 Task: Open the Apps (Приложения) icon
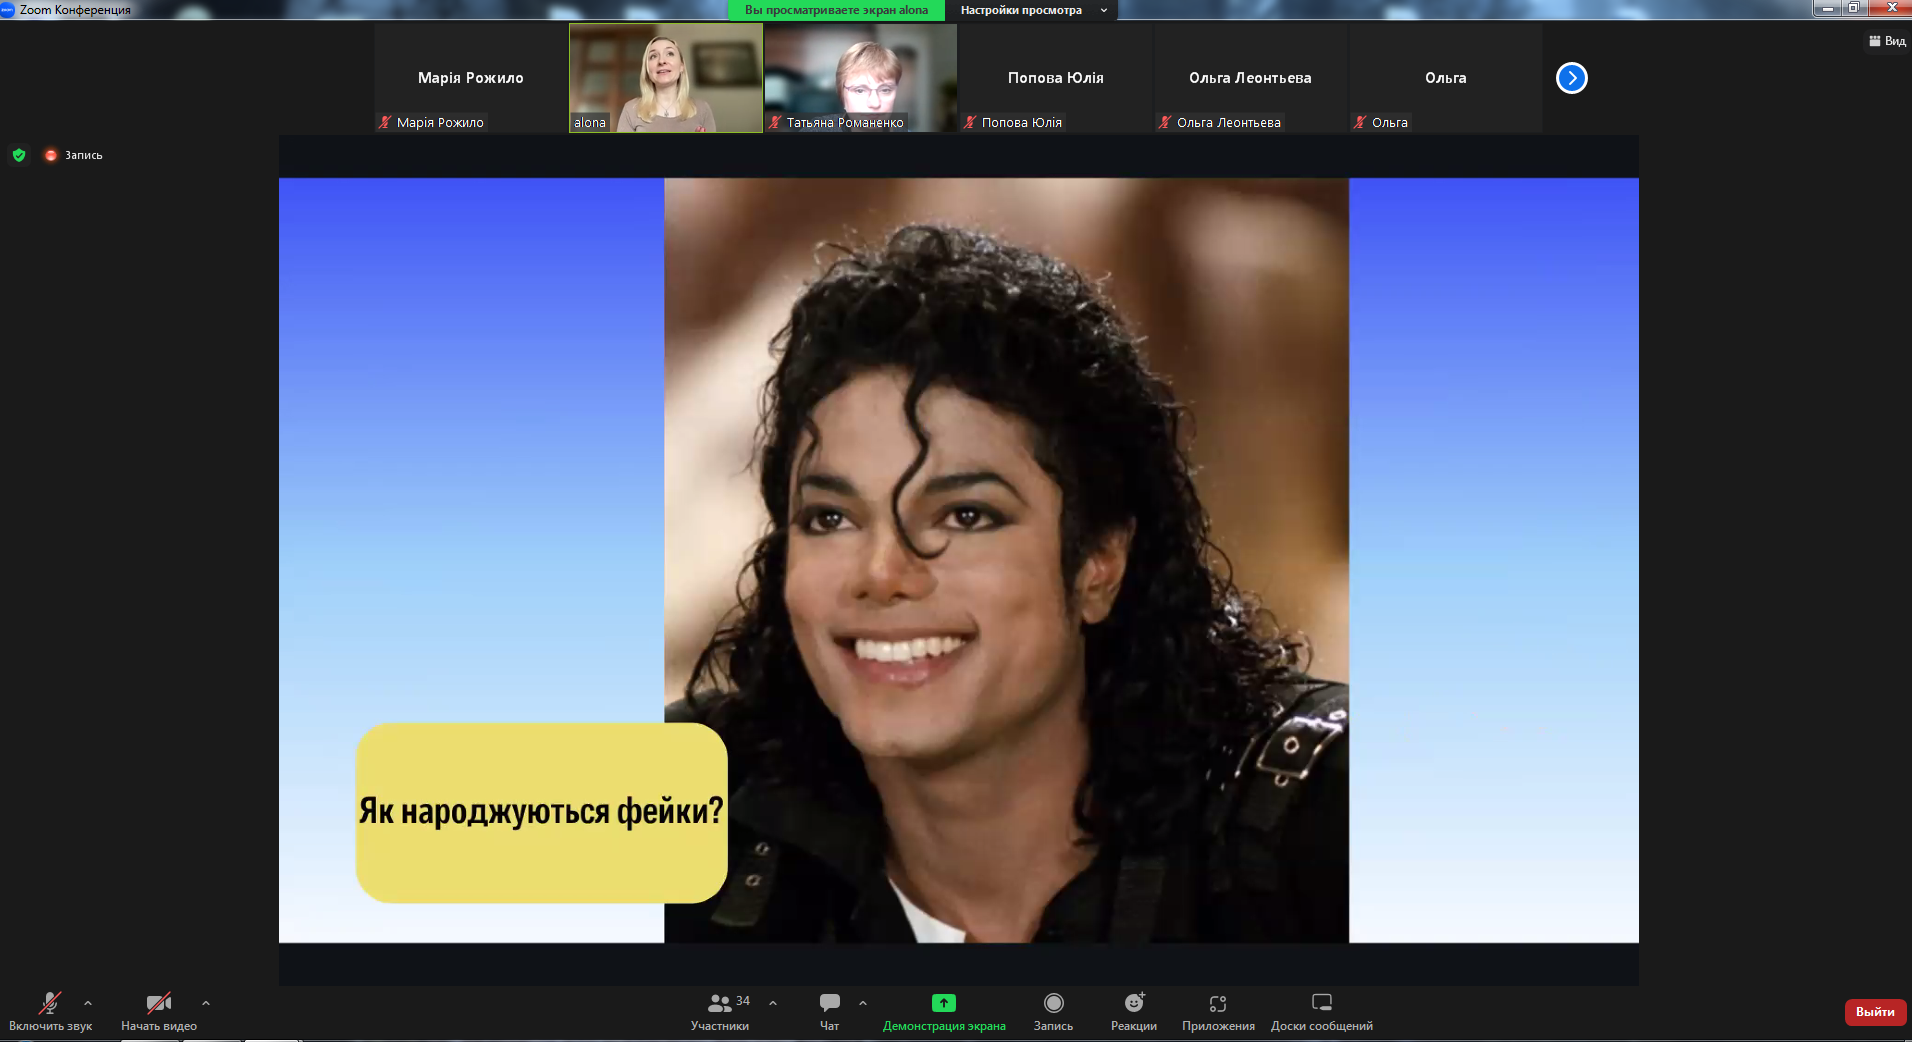point(1217,1003)
